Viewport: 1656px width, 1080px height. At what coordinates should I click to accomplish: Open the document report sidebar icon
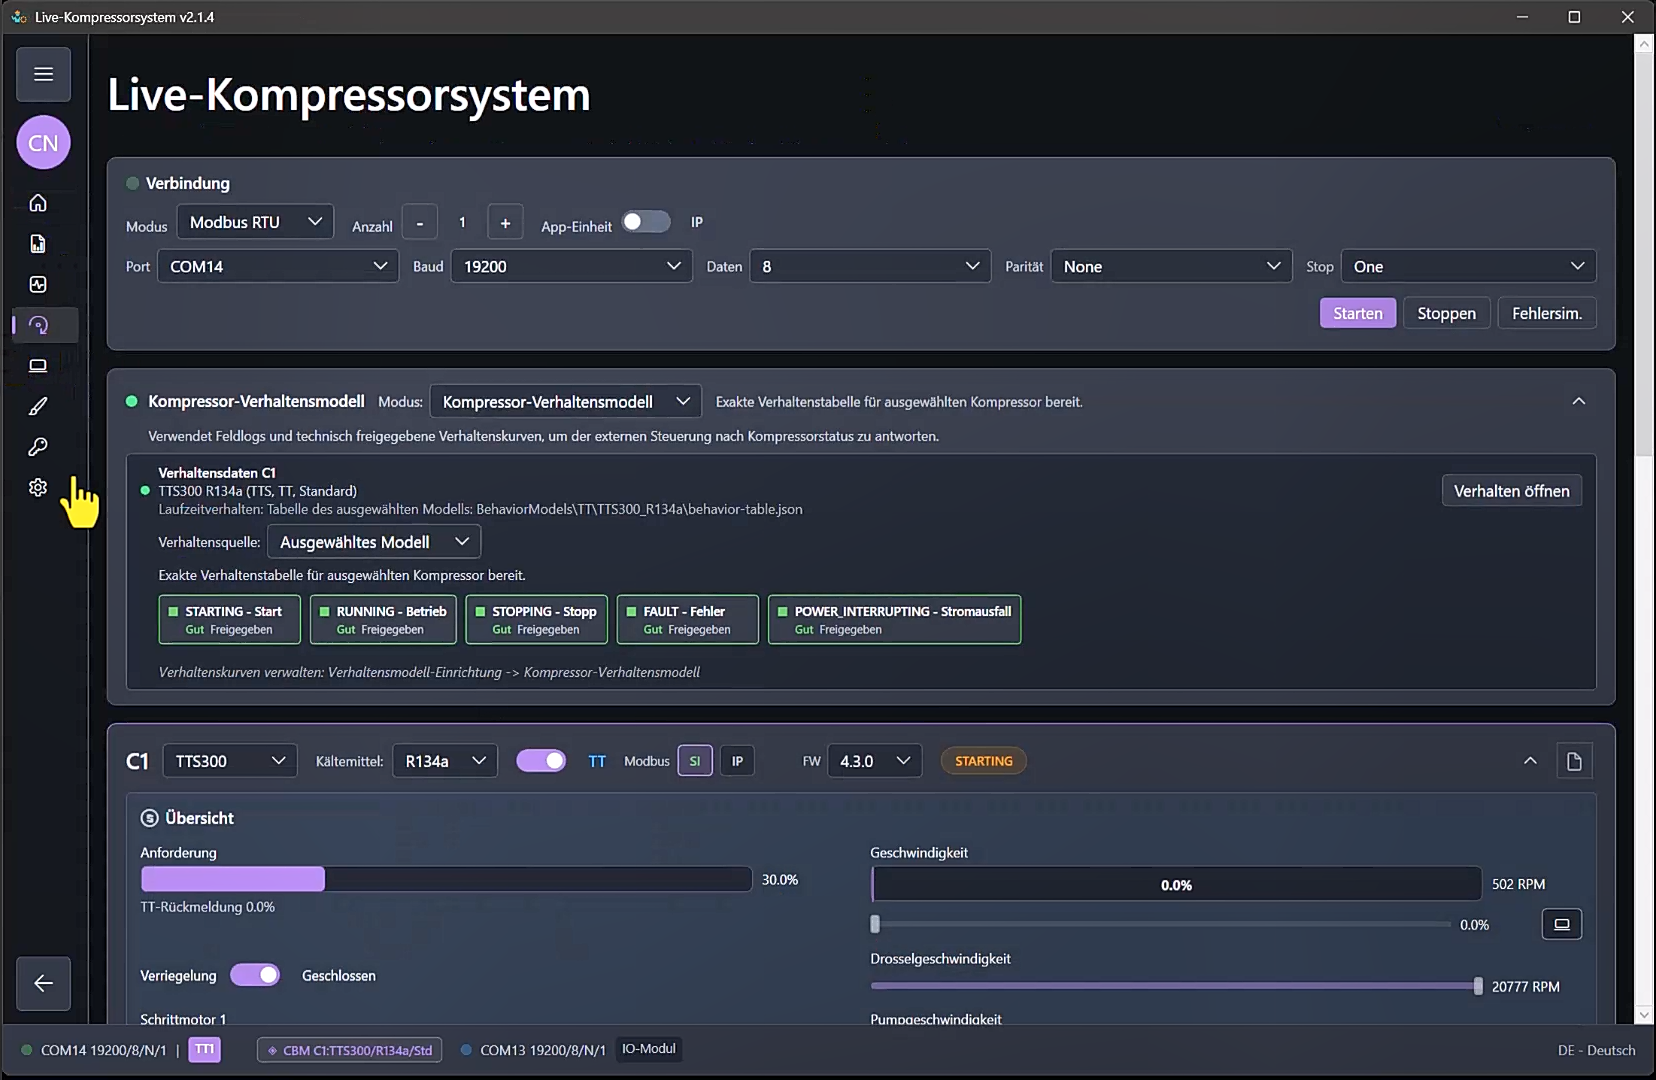click(x=38, y=244)
